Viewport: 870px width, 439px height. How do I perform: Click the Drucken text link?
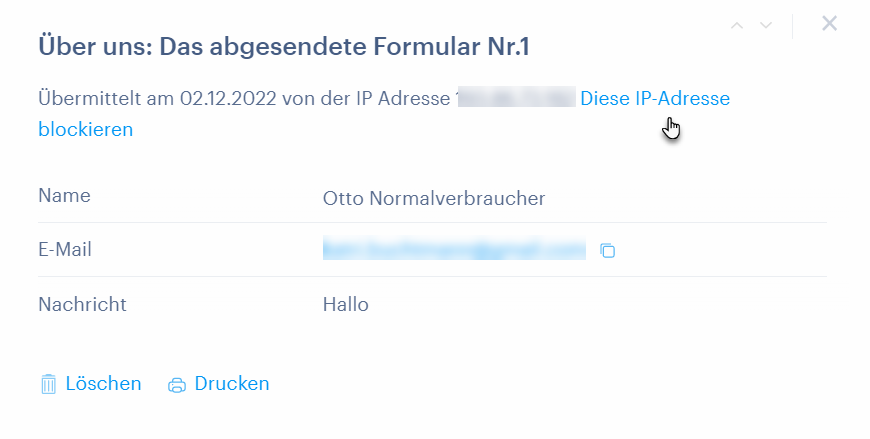(232, 384)
